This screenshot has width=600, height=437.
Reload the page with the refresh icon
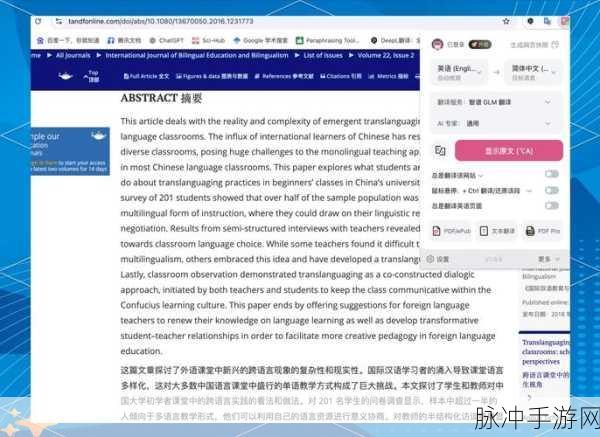(x=38, y=21)
